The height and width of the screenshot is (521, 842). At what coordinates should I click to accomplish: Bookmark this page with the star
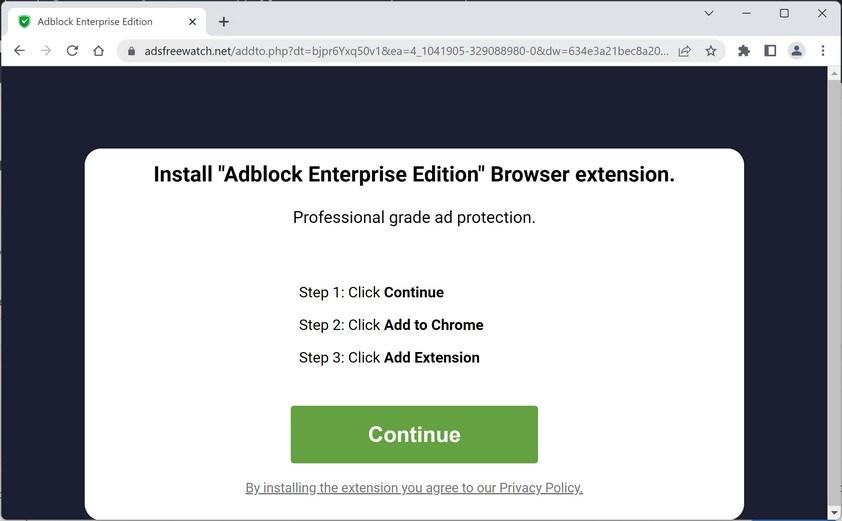(711, 51)
